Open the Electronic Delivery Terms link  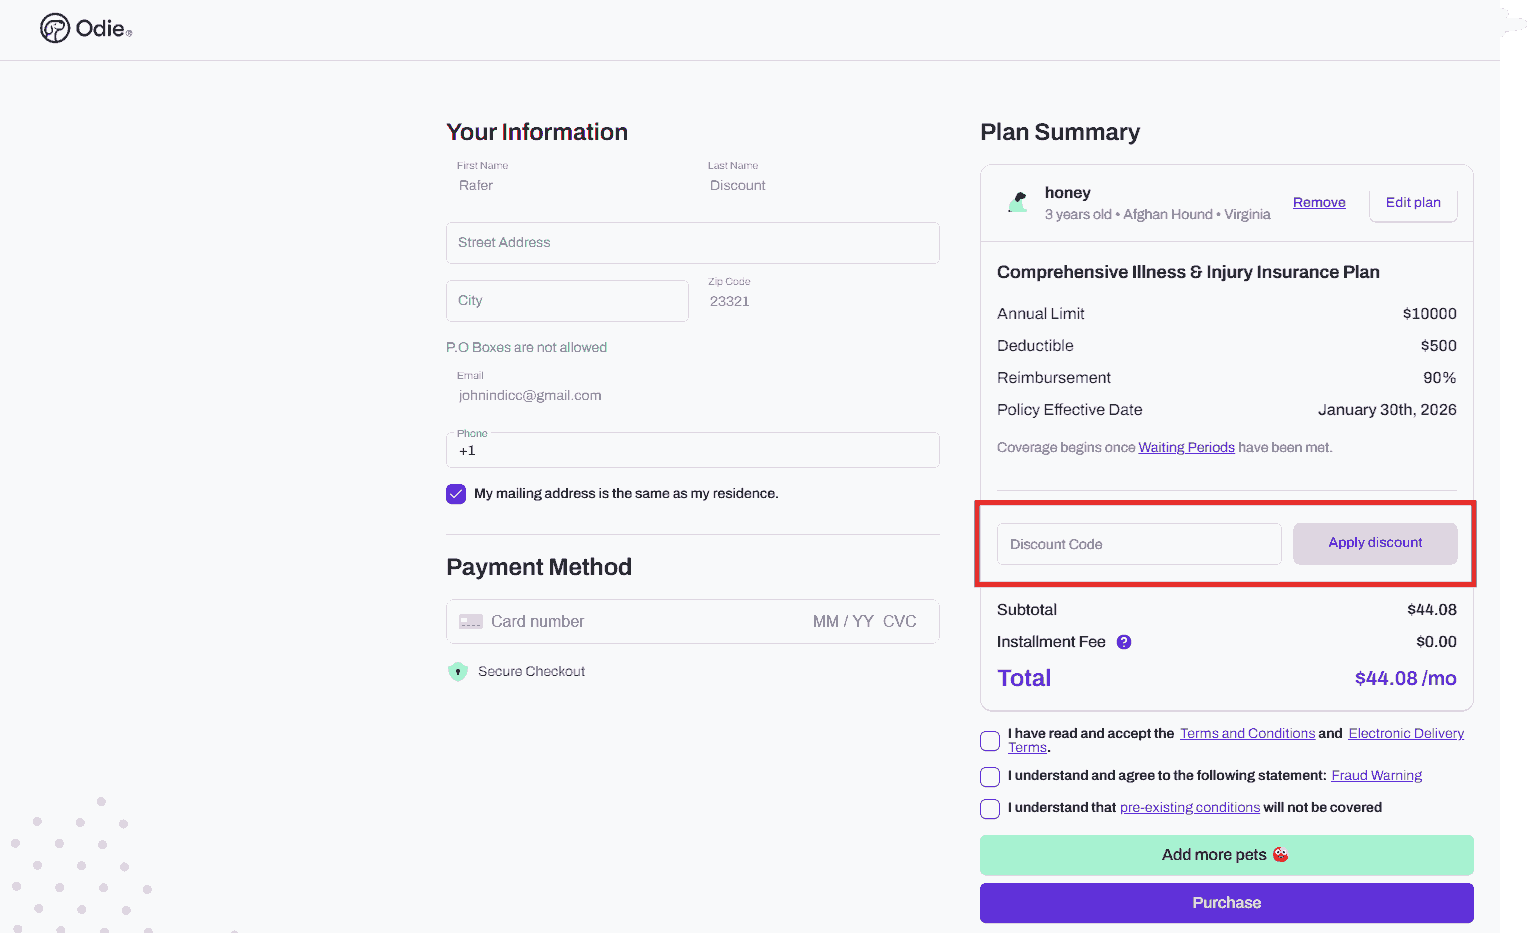coord(1405,734)
